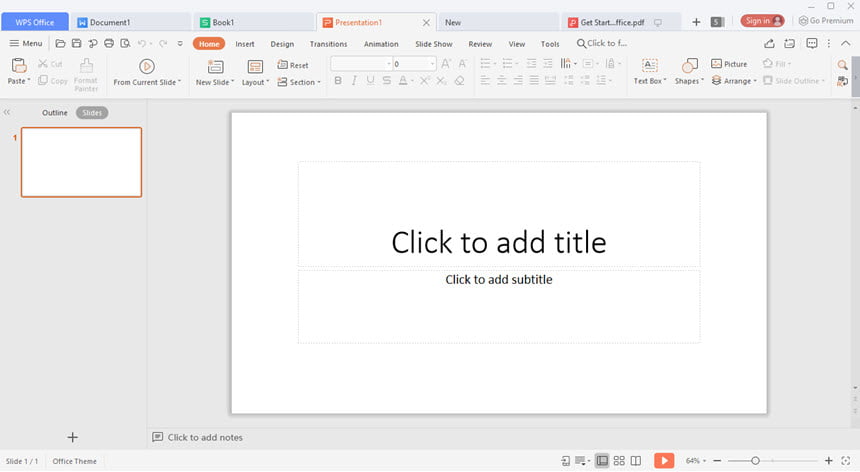Open the font name combo box

[x=361, y=64]
